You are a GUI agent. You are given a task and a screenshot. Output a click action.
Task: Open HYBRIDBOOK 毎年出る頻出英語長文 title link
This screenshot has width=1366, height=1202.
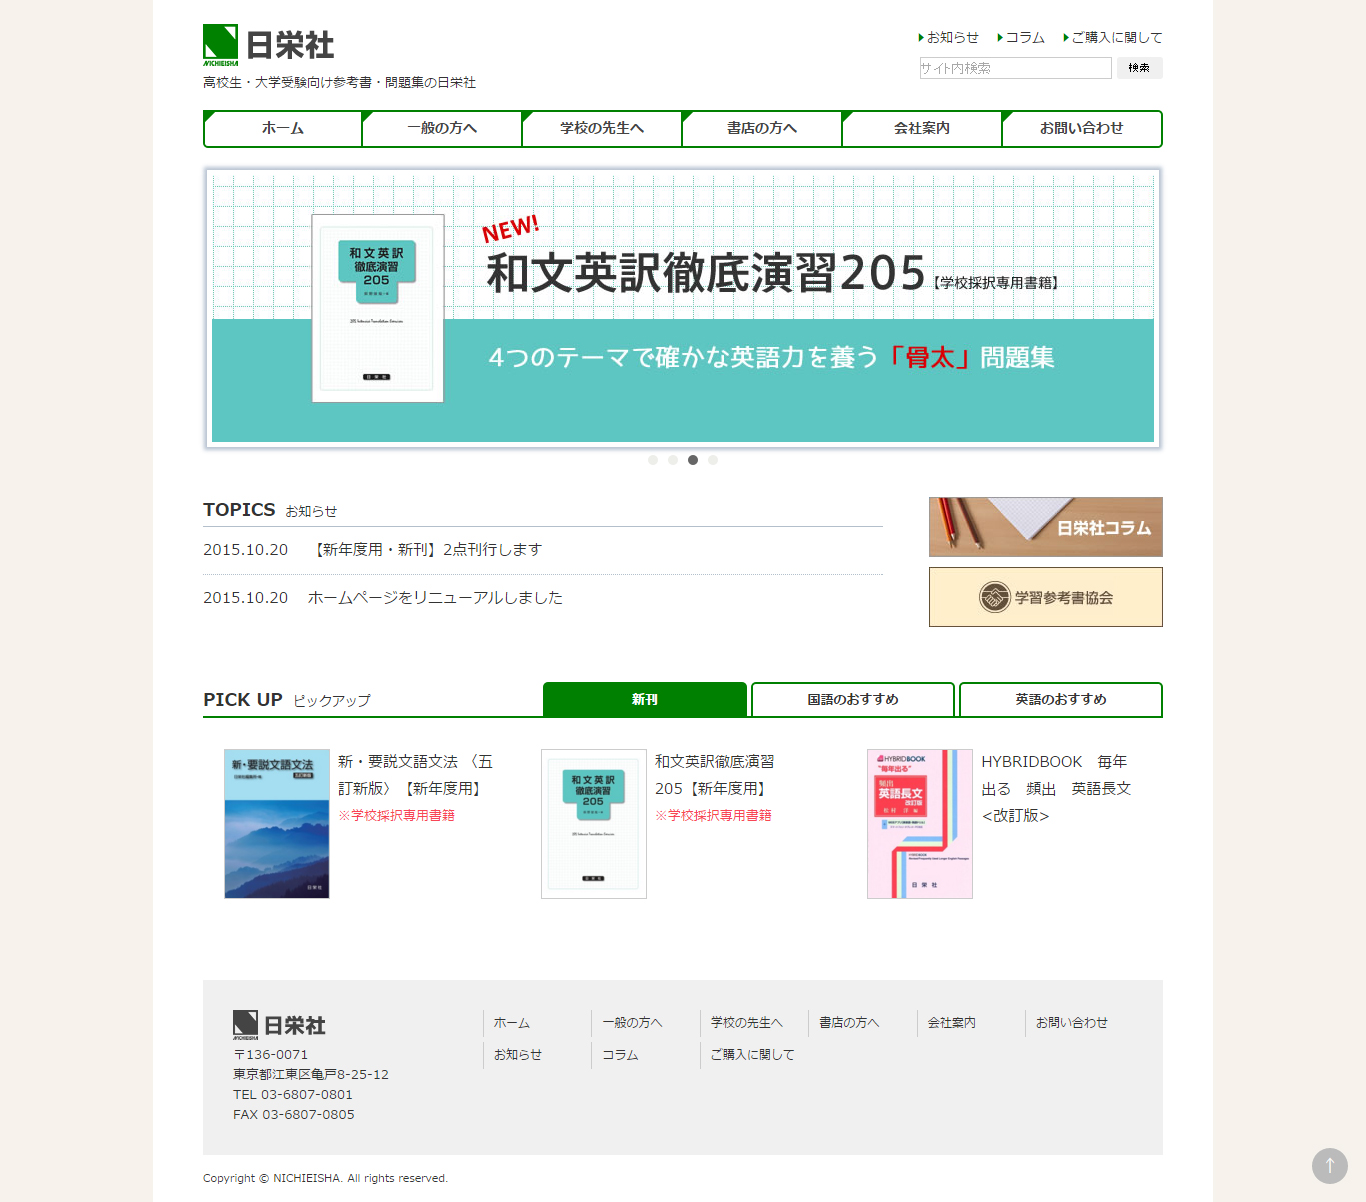tap(1056, 788)
